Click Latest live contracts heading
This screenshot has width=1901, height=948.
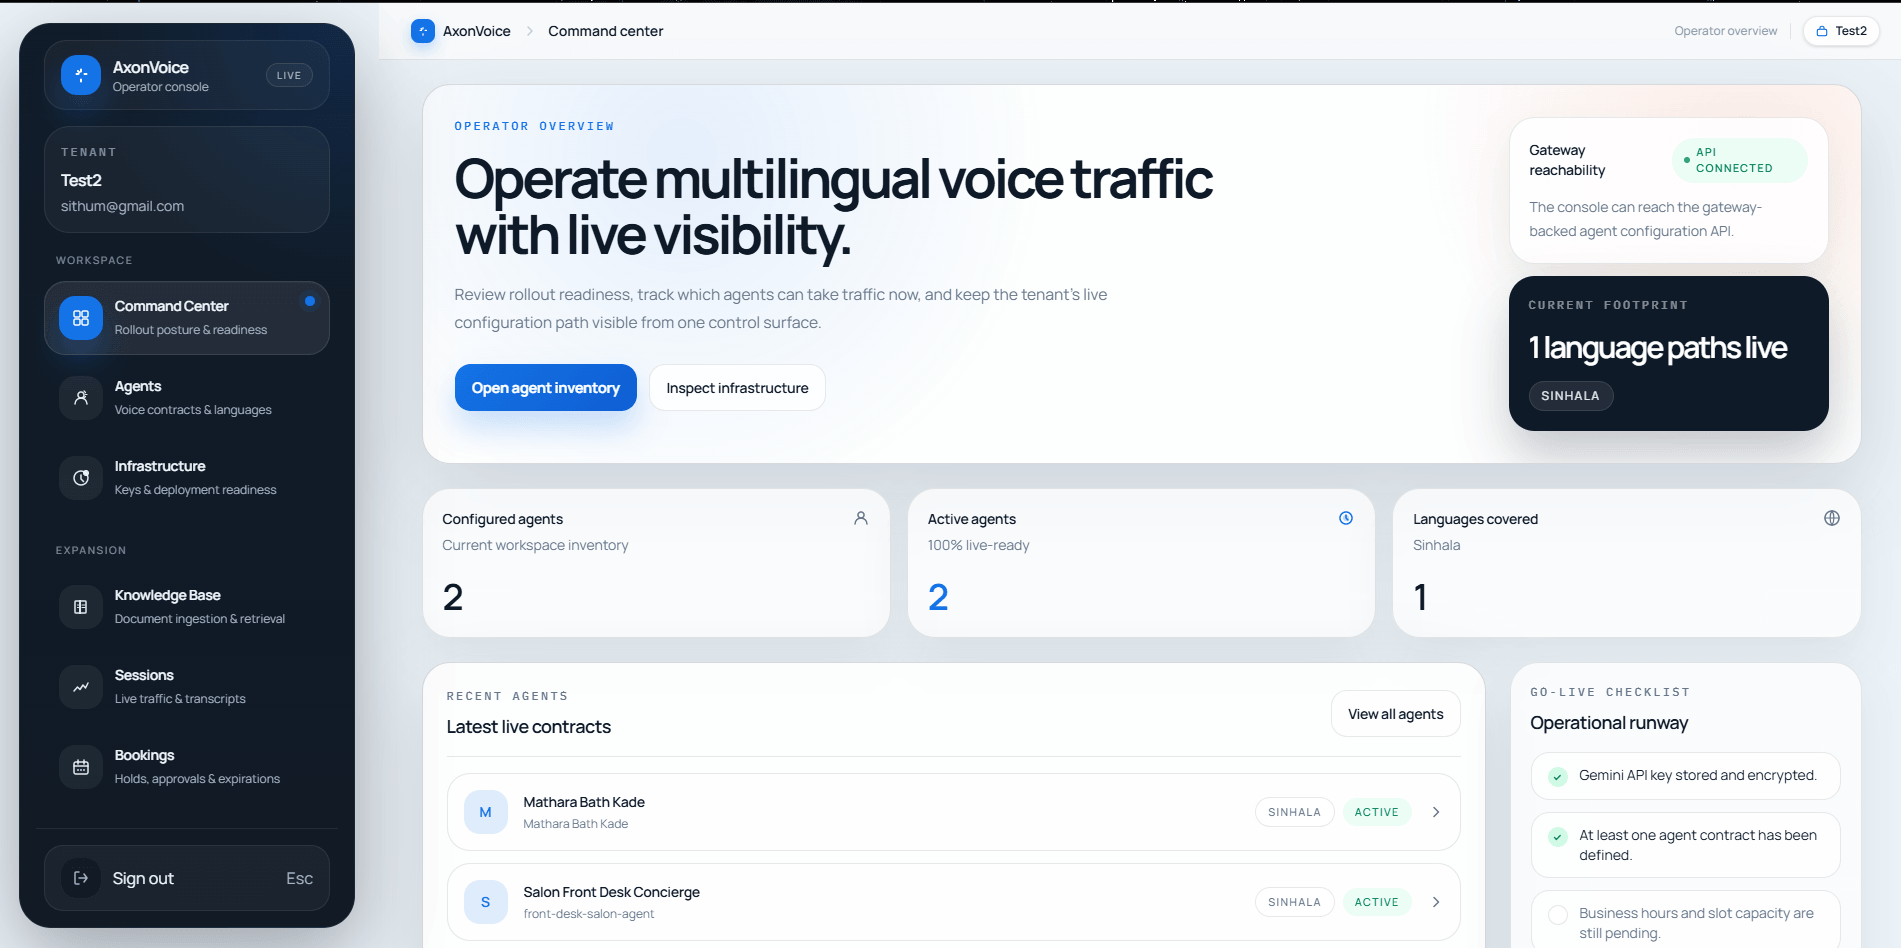[x=528, y=727]
